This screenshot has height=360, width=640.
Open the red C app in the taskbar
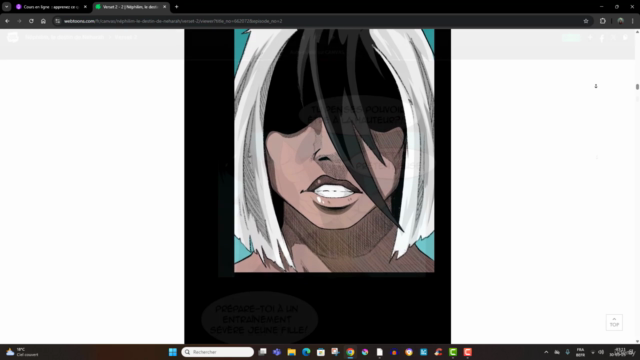click(x=468, y=352)
